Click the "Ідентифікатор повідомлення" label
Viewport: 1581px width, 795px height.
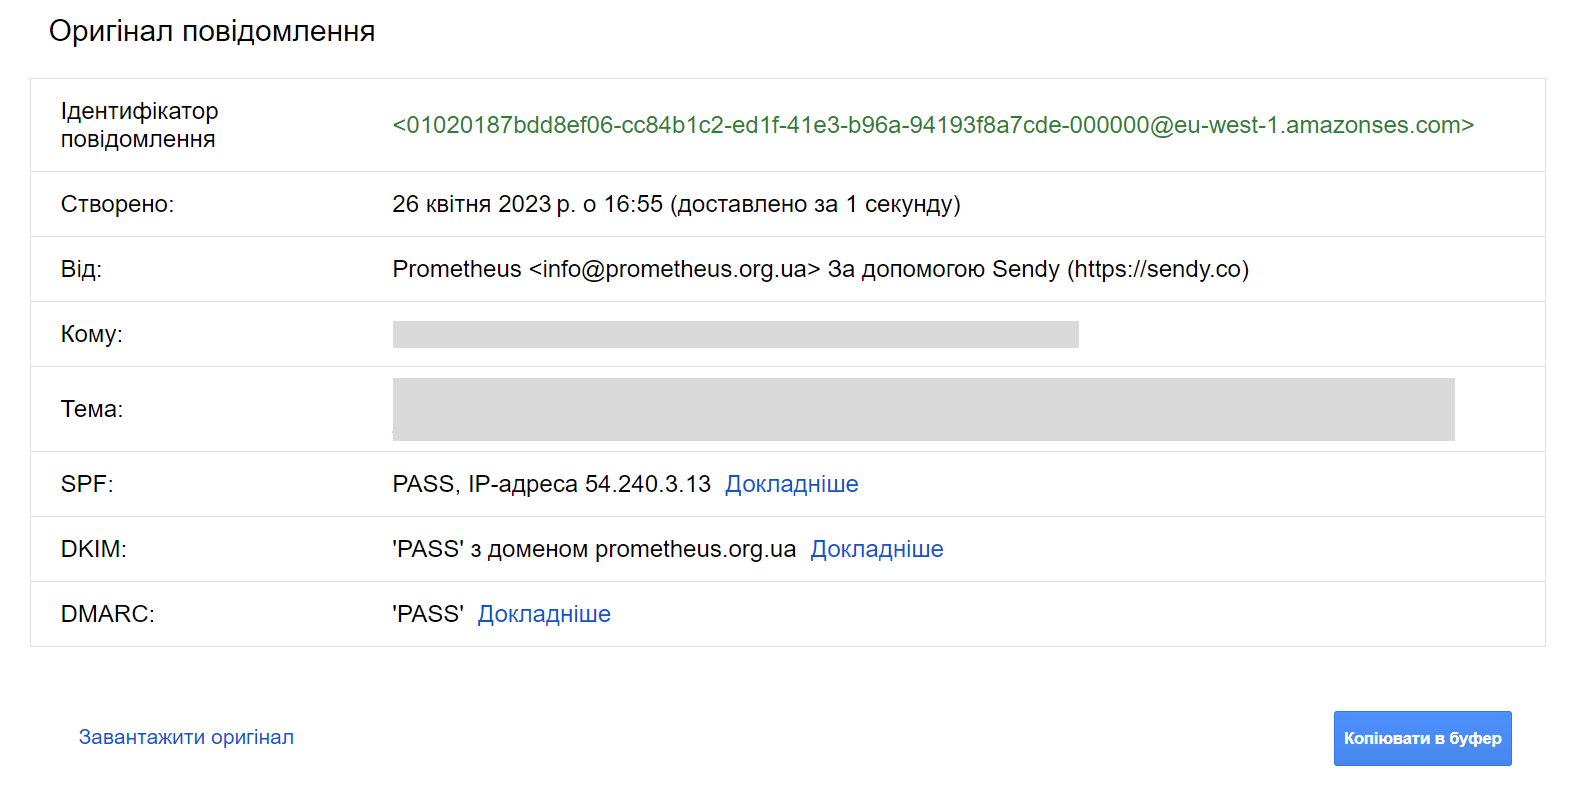pos(139,125)
